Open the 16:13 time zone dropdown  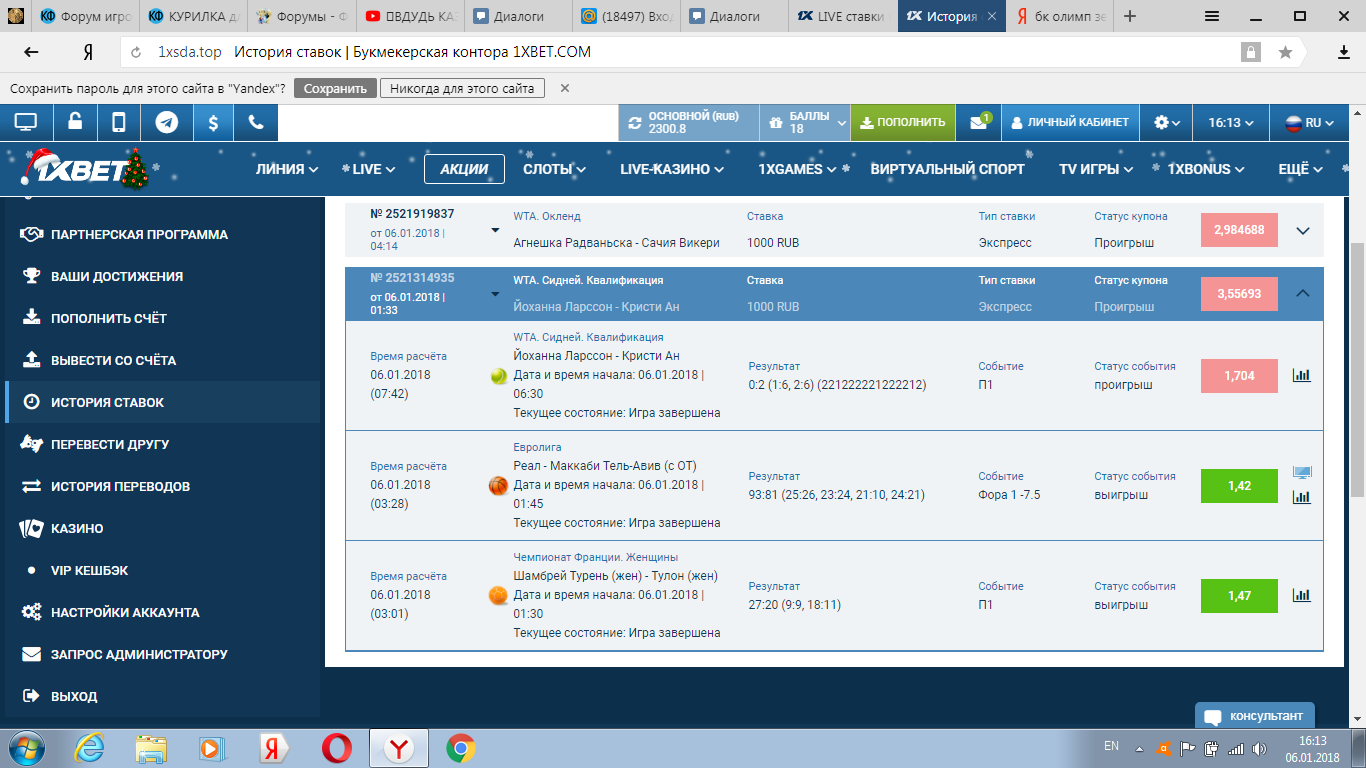(1231, 123)
